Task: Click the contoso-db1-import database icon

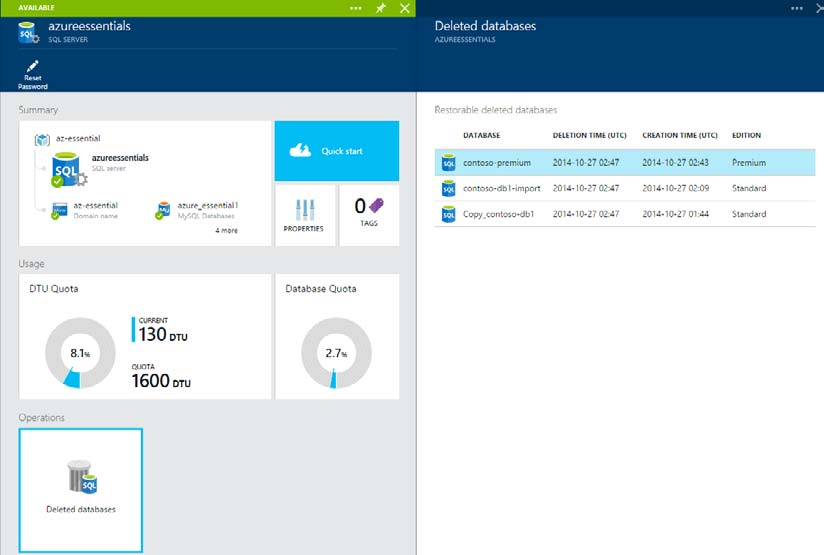Action: click(449, 188)
